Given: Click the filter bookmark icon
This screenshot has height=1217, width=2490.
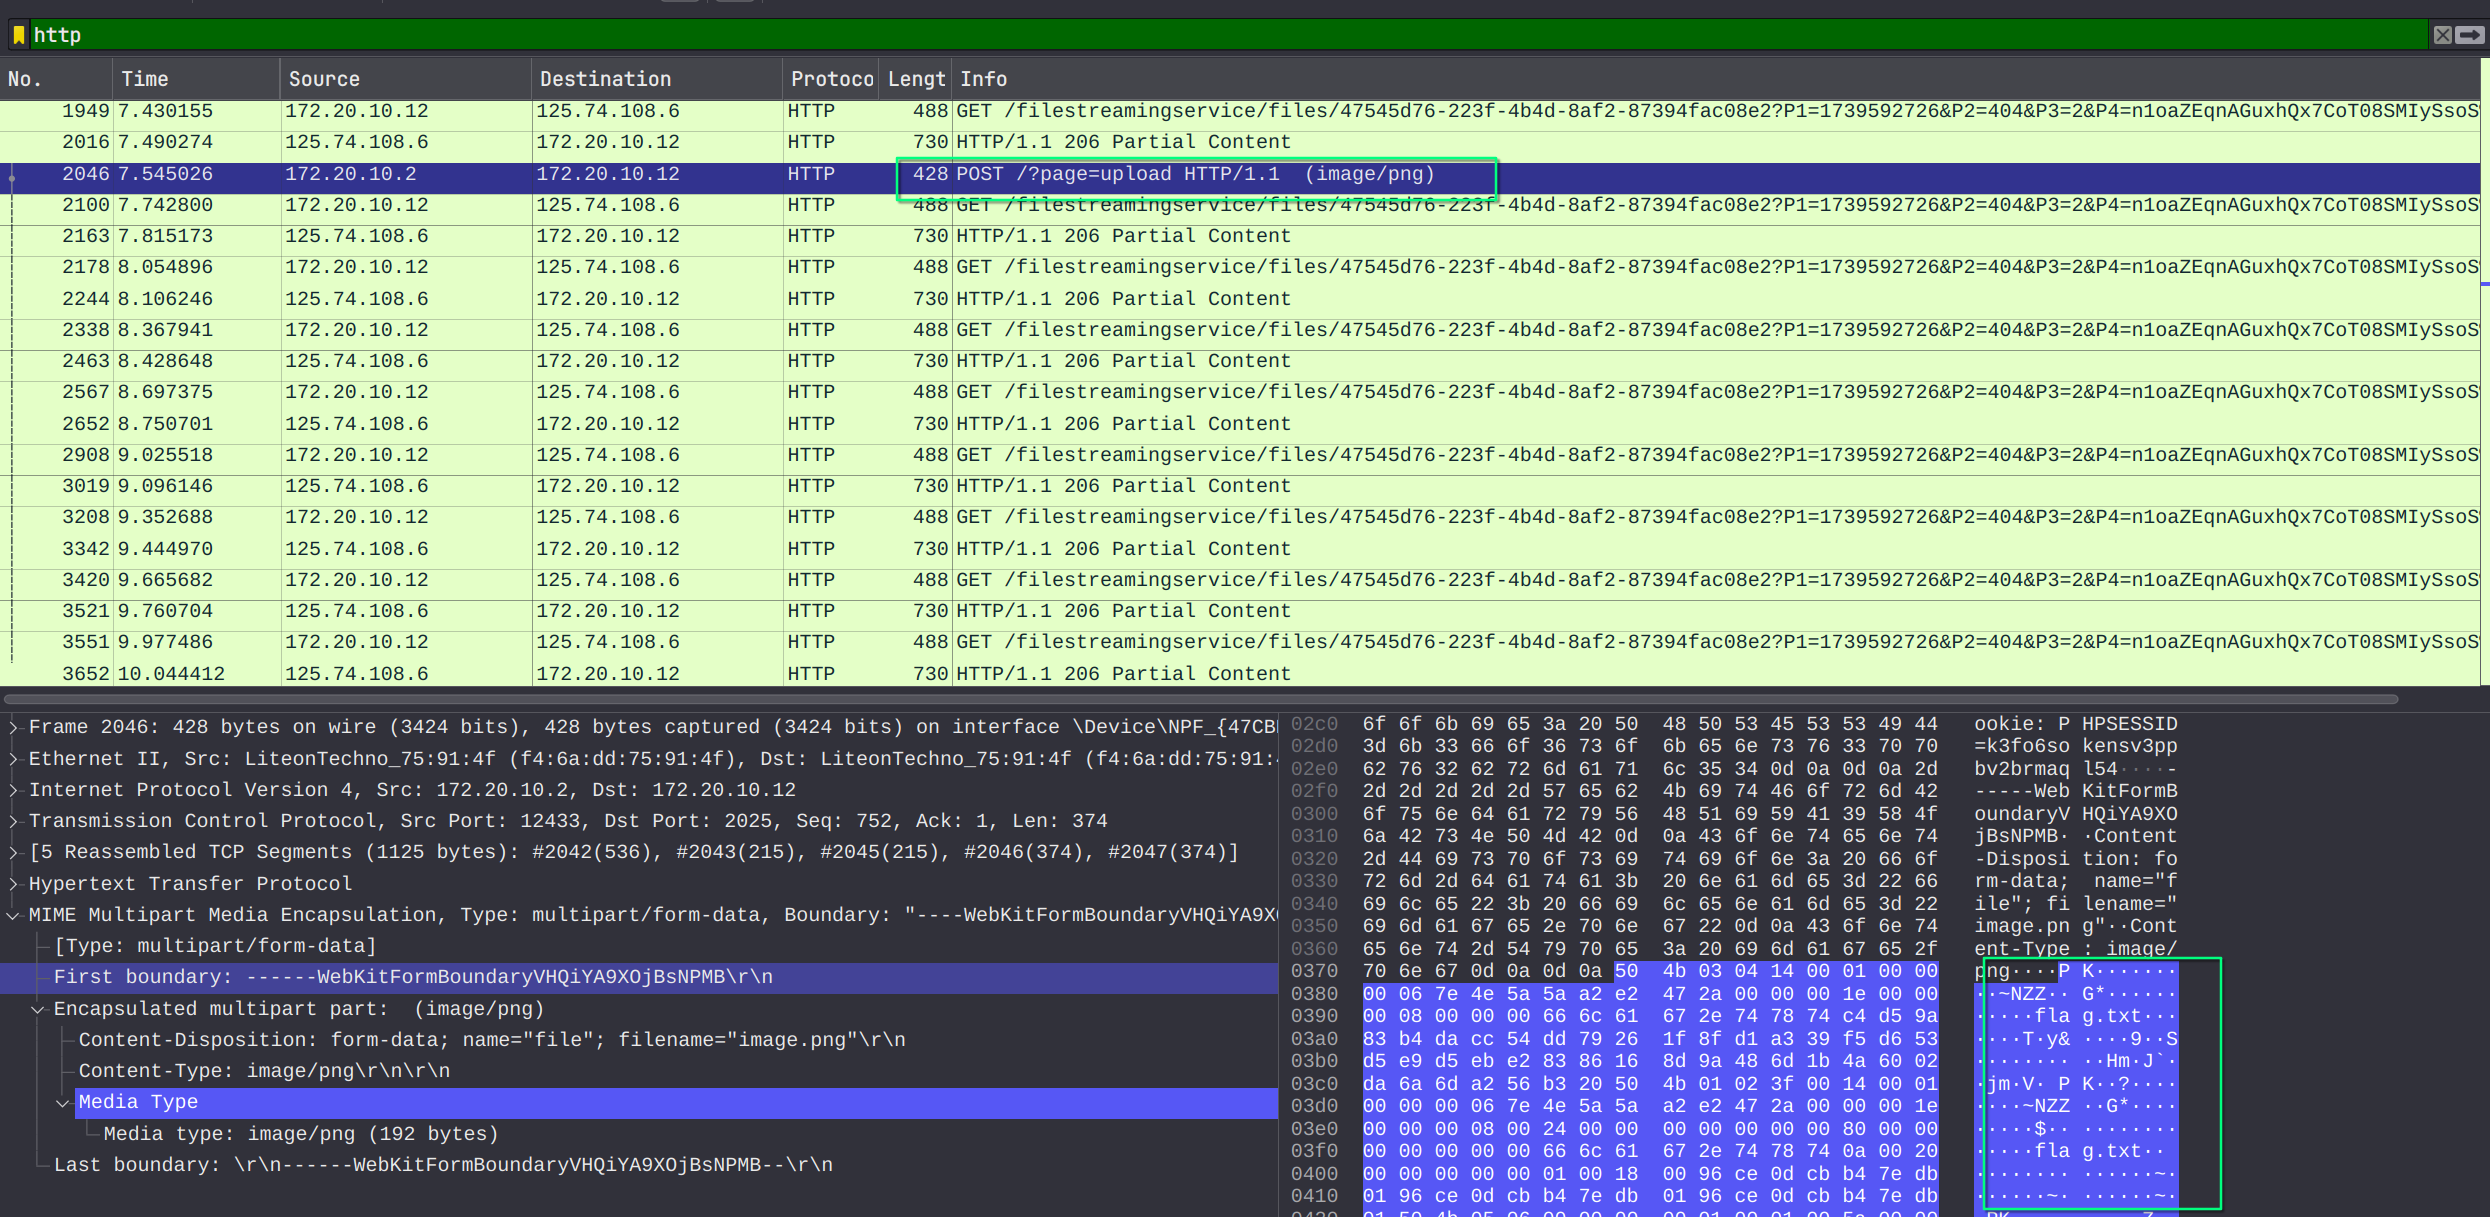Looking at the screenshot, I should [x=18, y=35].
